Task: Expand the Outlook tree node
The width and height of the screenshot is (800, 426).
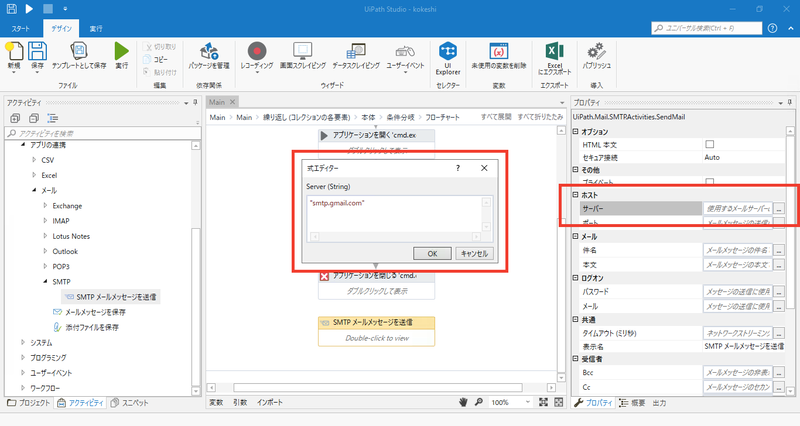Action: pos(45,251)
